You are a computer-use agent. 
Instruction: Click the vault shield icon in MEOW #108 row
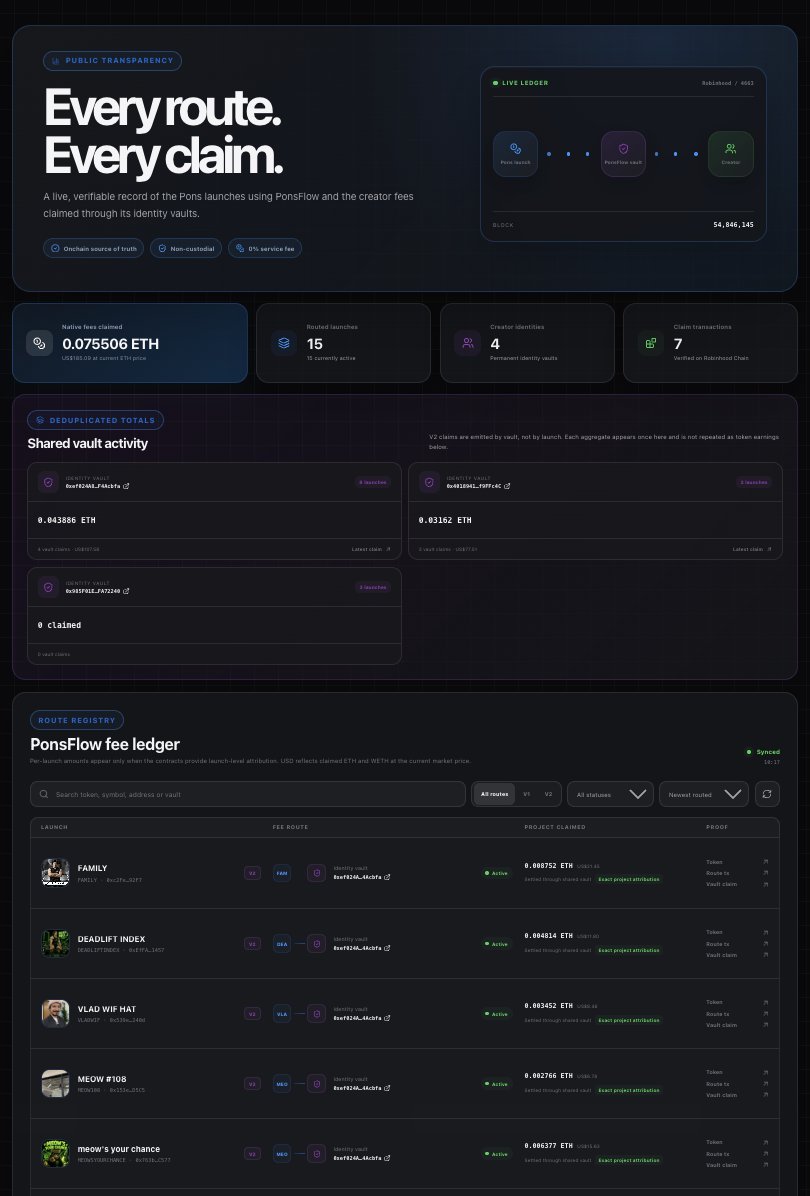click(317, 1084)
